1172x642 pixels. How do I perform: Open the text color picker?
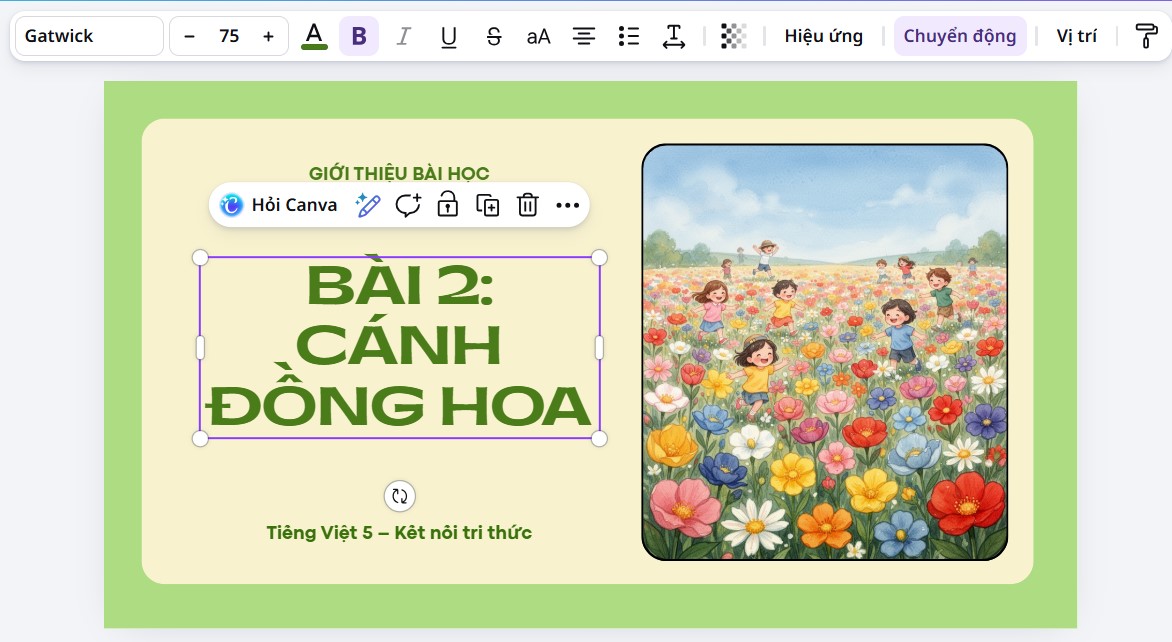click(x=314, y=36)
